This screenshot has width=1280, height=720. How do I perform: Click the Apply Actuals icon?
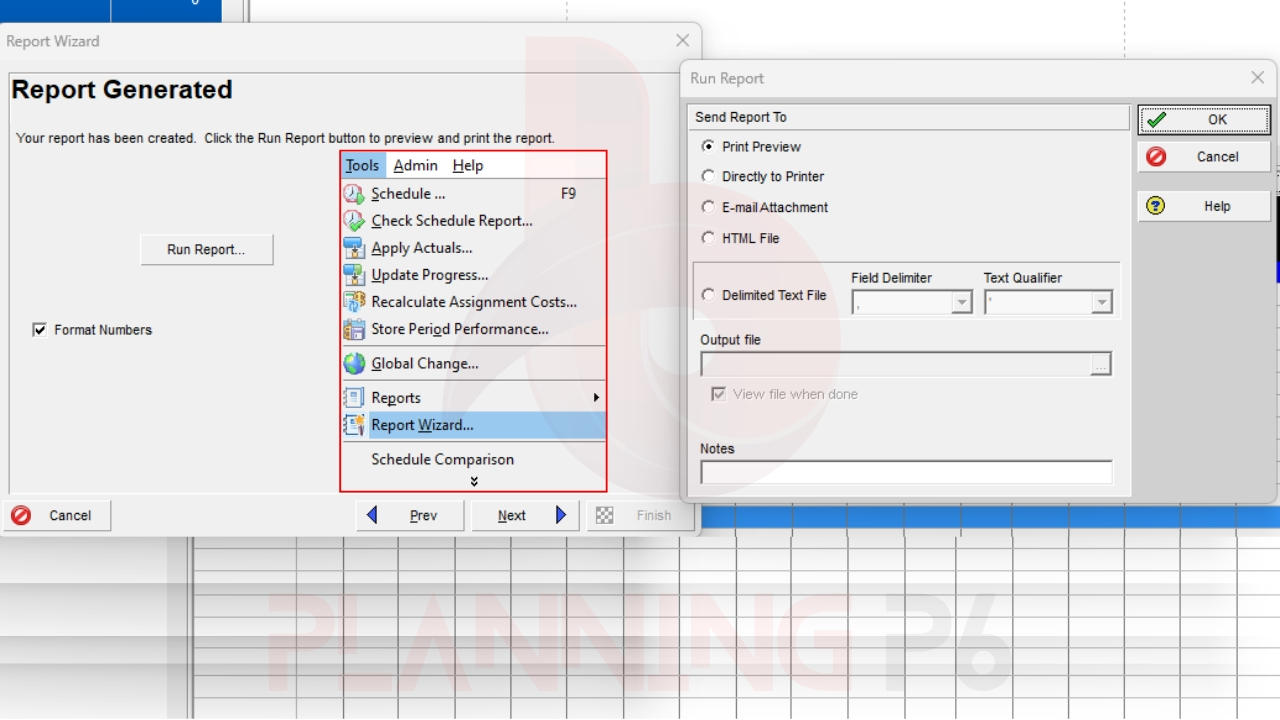[x=354, y=248]
